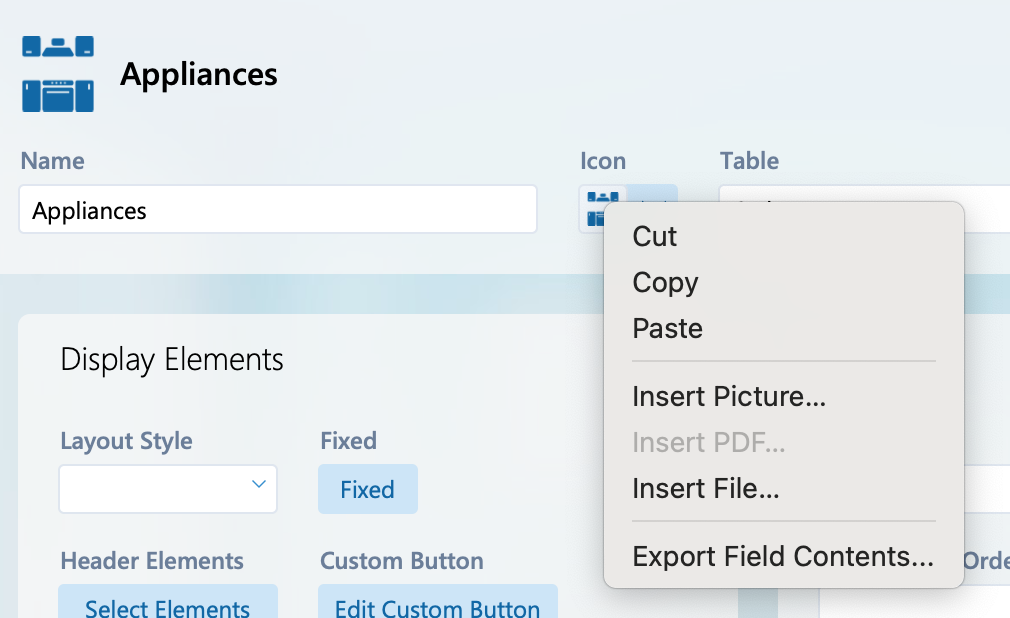Pick Insert Picture... from the menu

(729, 397)
